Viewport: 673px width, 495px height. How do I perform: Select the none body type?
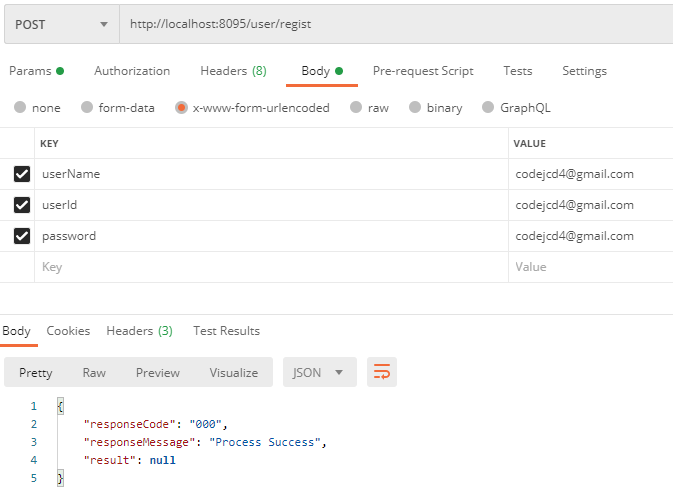pyautogui.click(x=20, y=107)
